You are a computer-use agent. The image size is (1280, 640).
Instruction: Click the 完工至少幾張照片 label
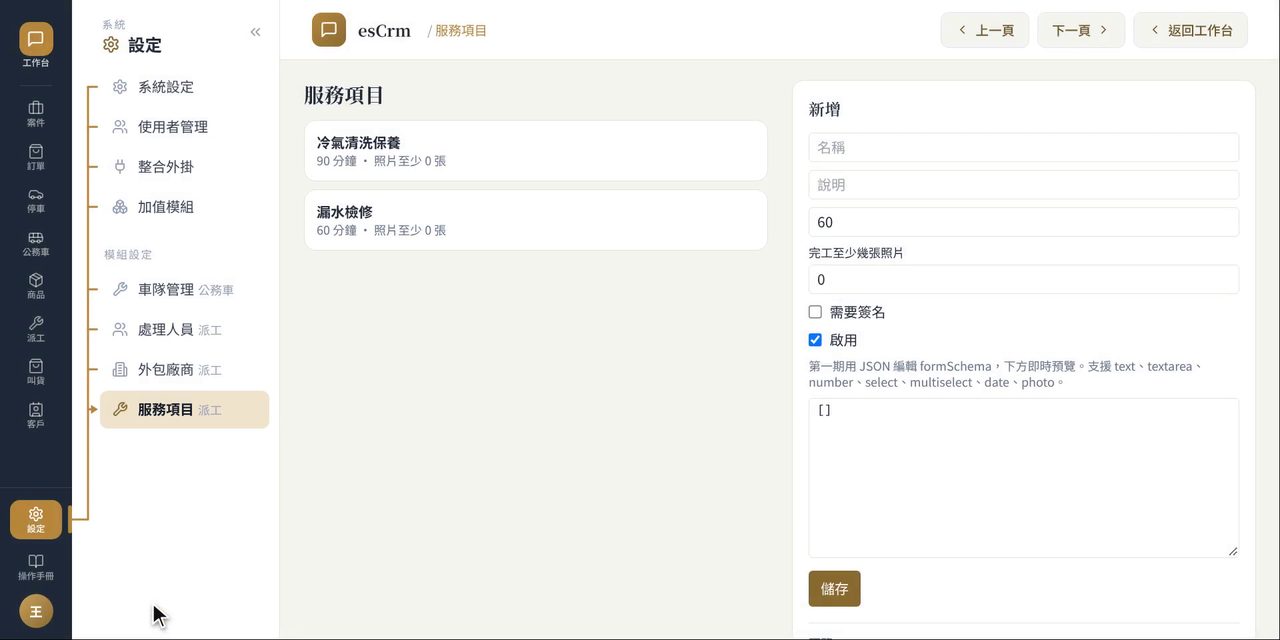click(x=856, y=253)
